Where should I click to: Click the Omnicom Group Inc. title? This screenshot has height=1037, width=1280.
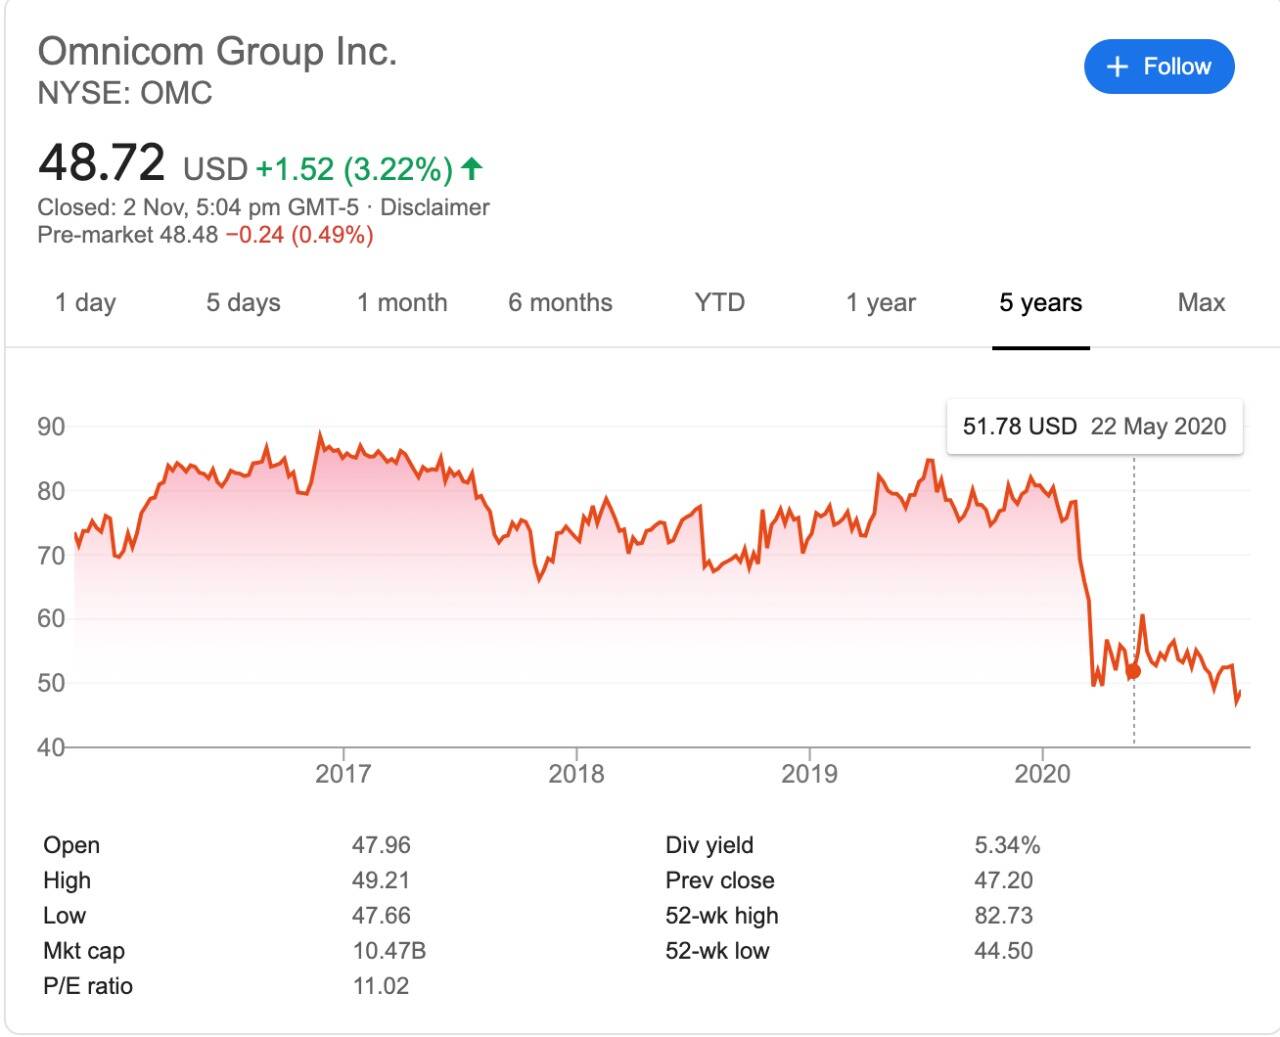pos(217,51)
